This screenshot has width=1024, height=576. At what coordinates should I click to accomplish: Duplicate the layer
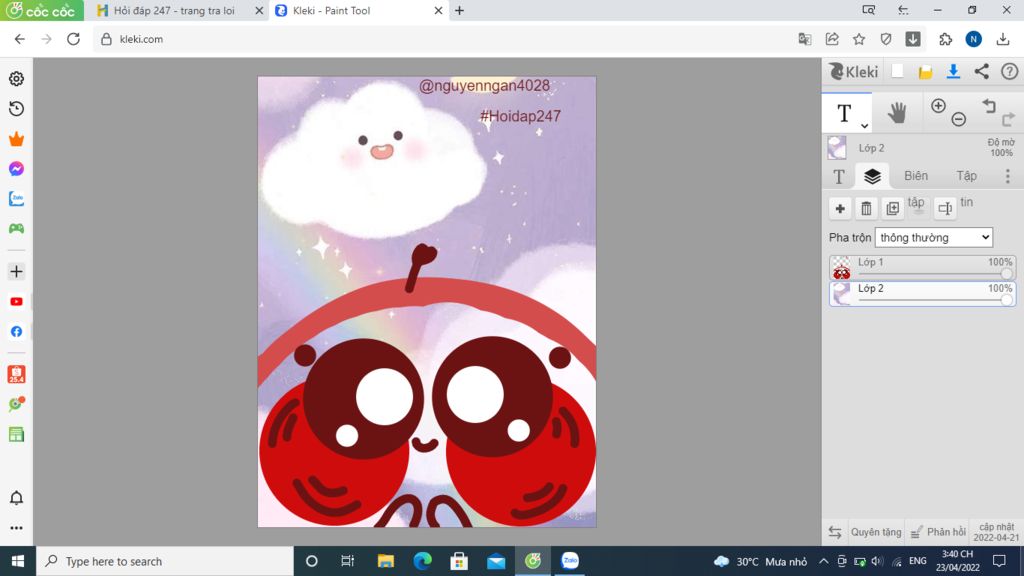[892, 208]
